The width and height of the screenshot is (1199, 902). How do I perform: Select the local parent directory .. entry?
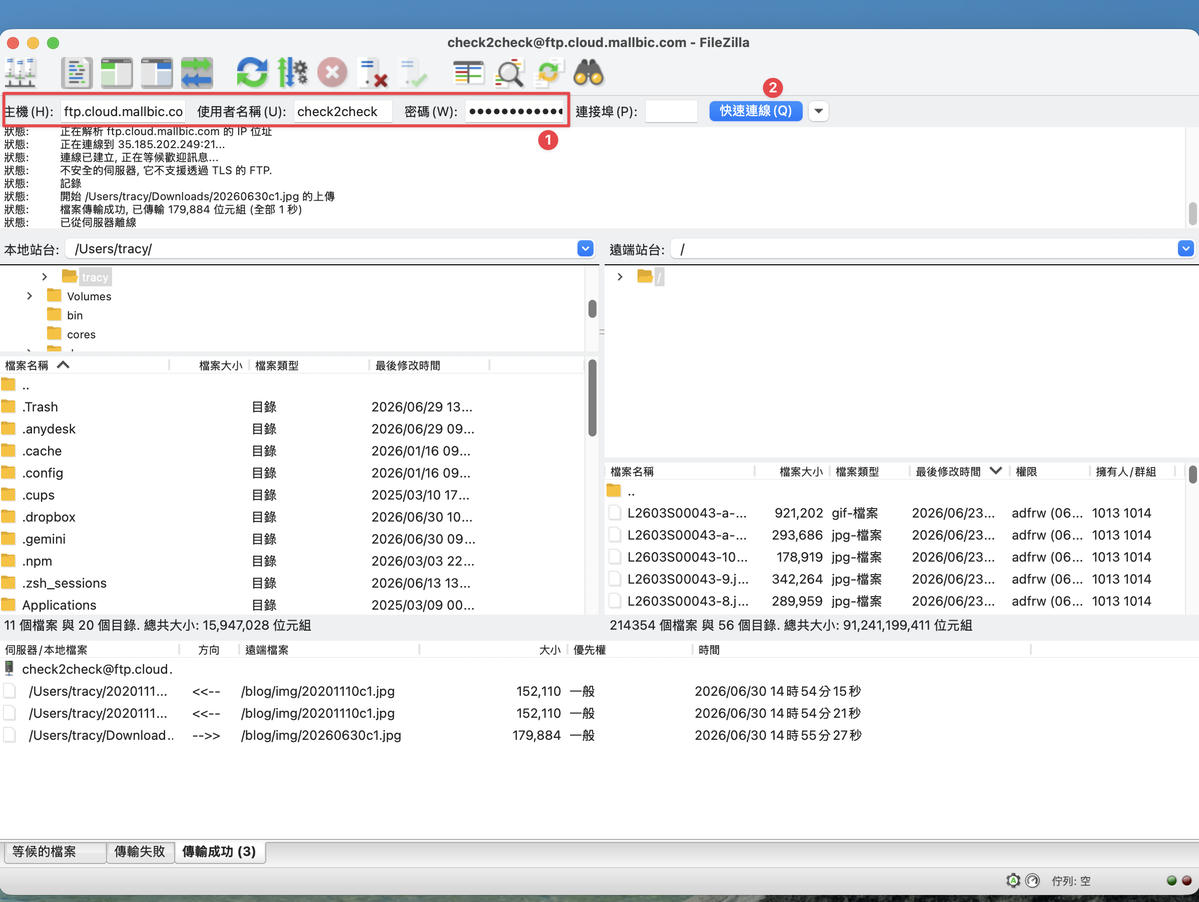tap(292, 385)
